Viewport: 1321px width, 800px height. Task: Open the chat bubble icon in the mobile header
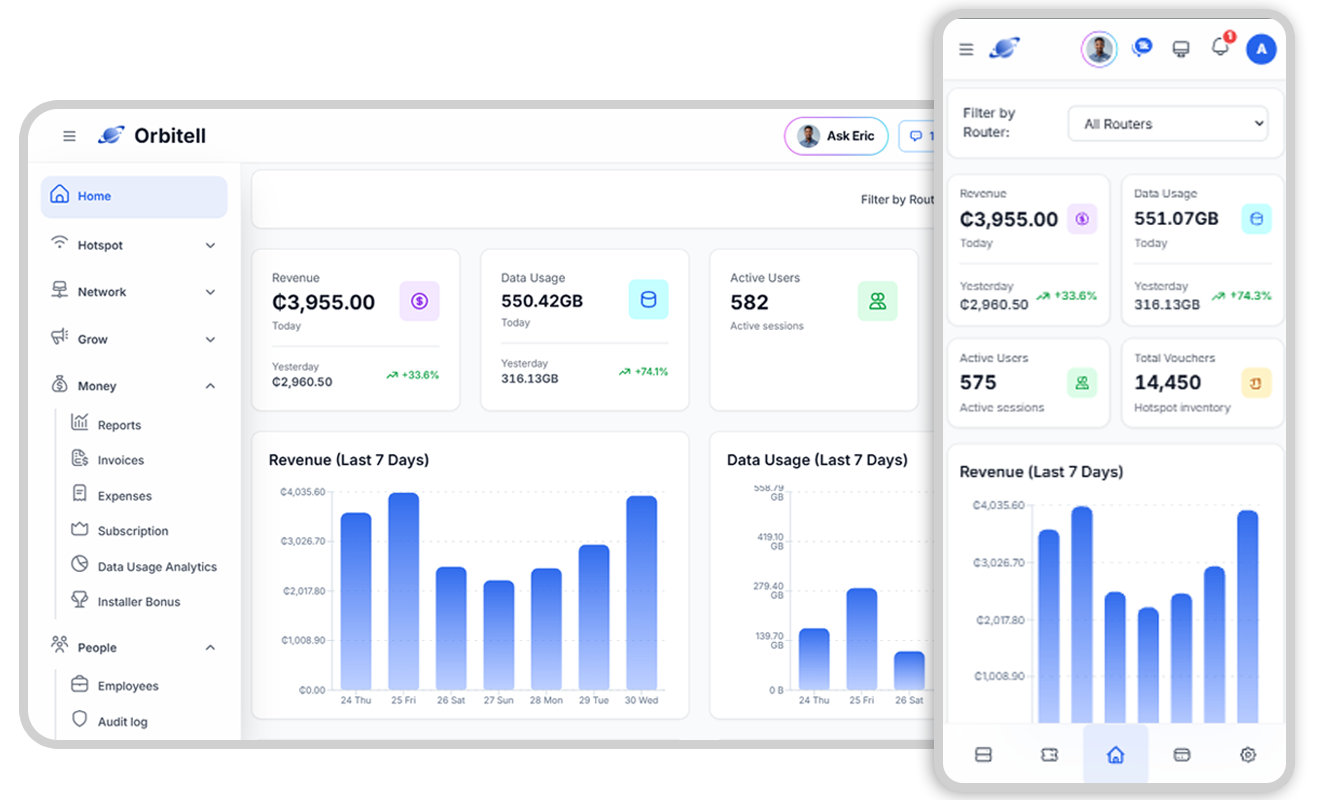pyautogui.click(x=1142, y=48)
